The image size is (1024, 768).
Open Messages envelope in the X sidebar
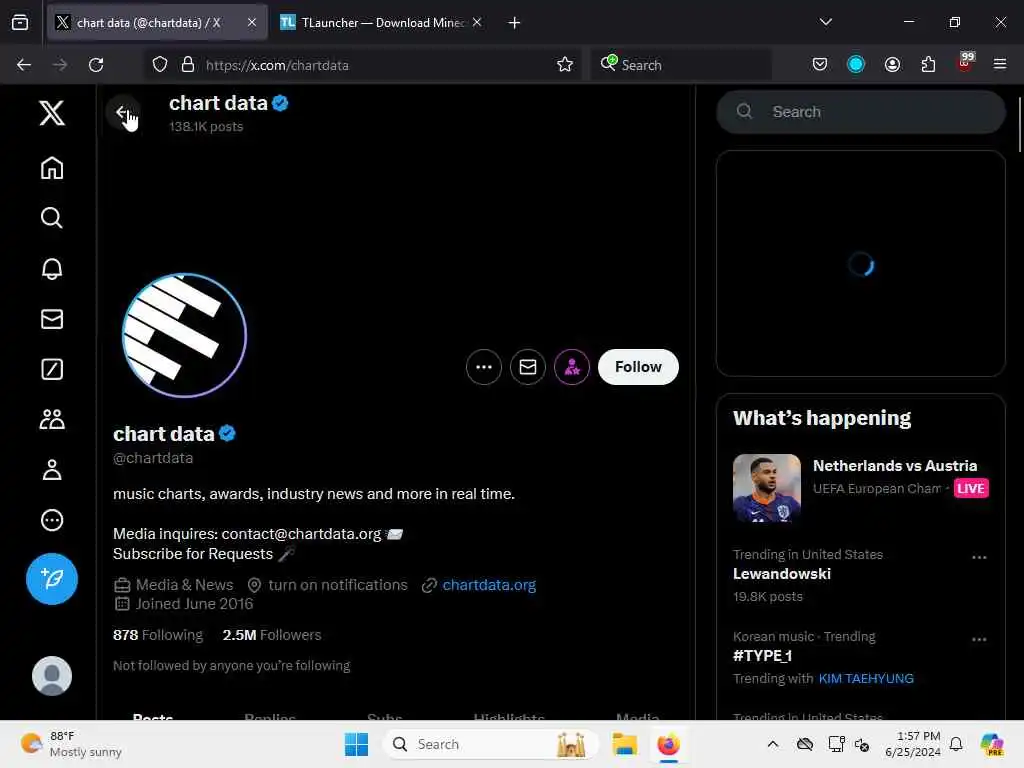tap(52, 319)
